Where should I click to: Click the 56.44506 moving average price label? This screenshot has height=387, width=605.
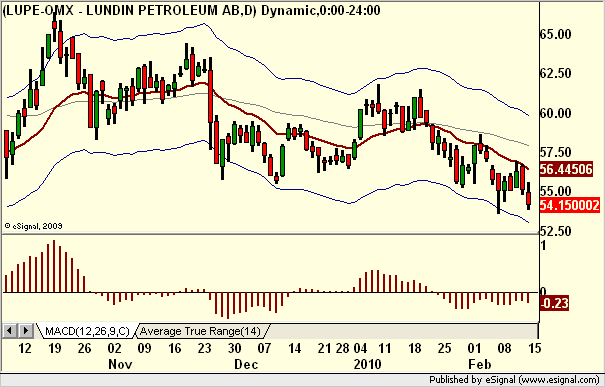[566, 169]
